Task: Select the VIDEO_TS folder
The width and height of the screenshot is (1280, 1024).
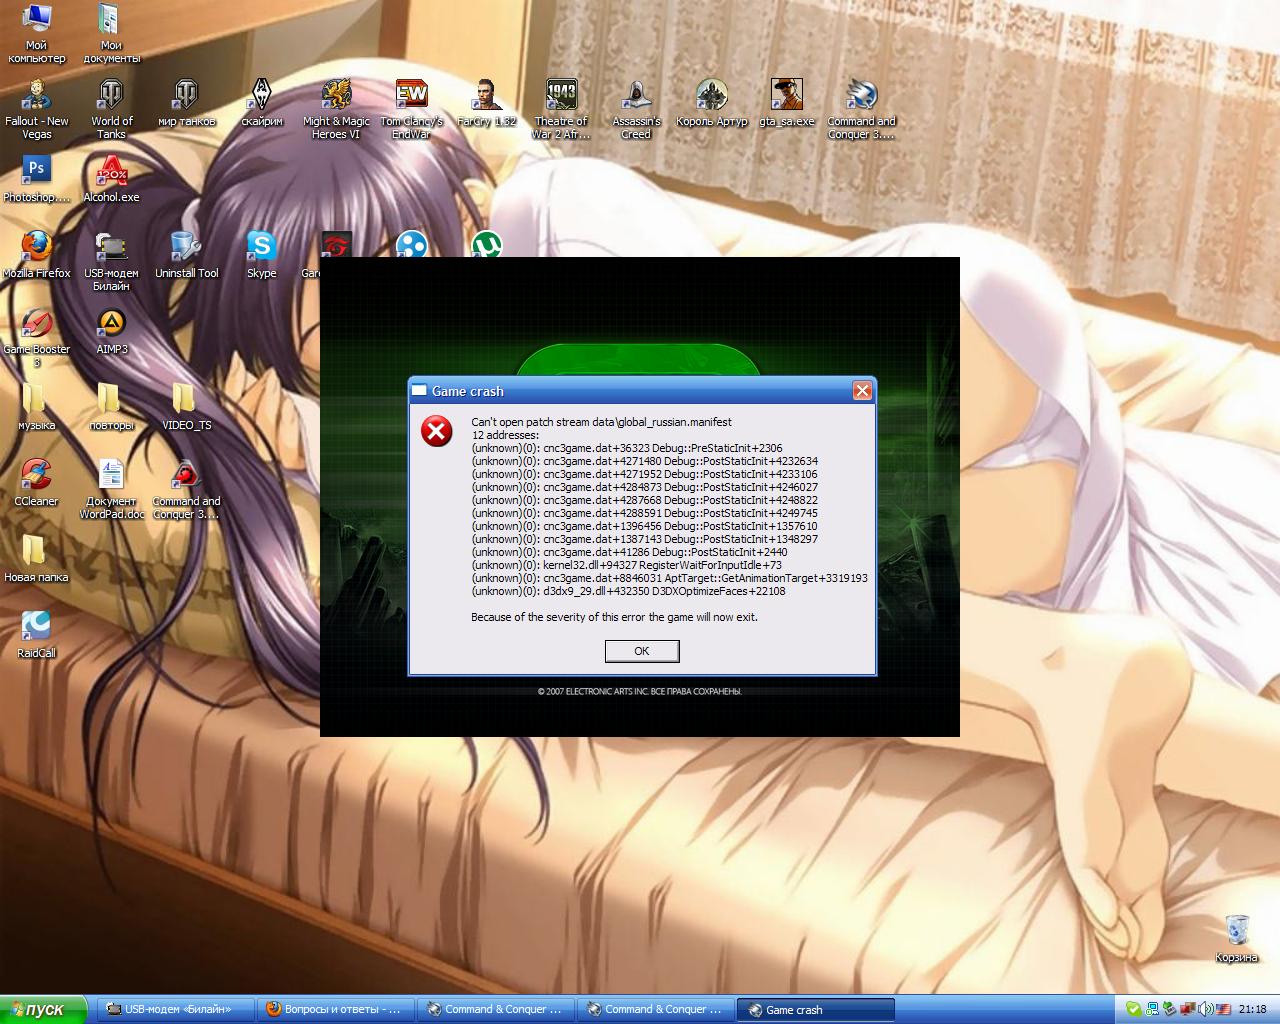Action: click(186, 407)
